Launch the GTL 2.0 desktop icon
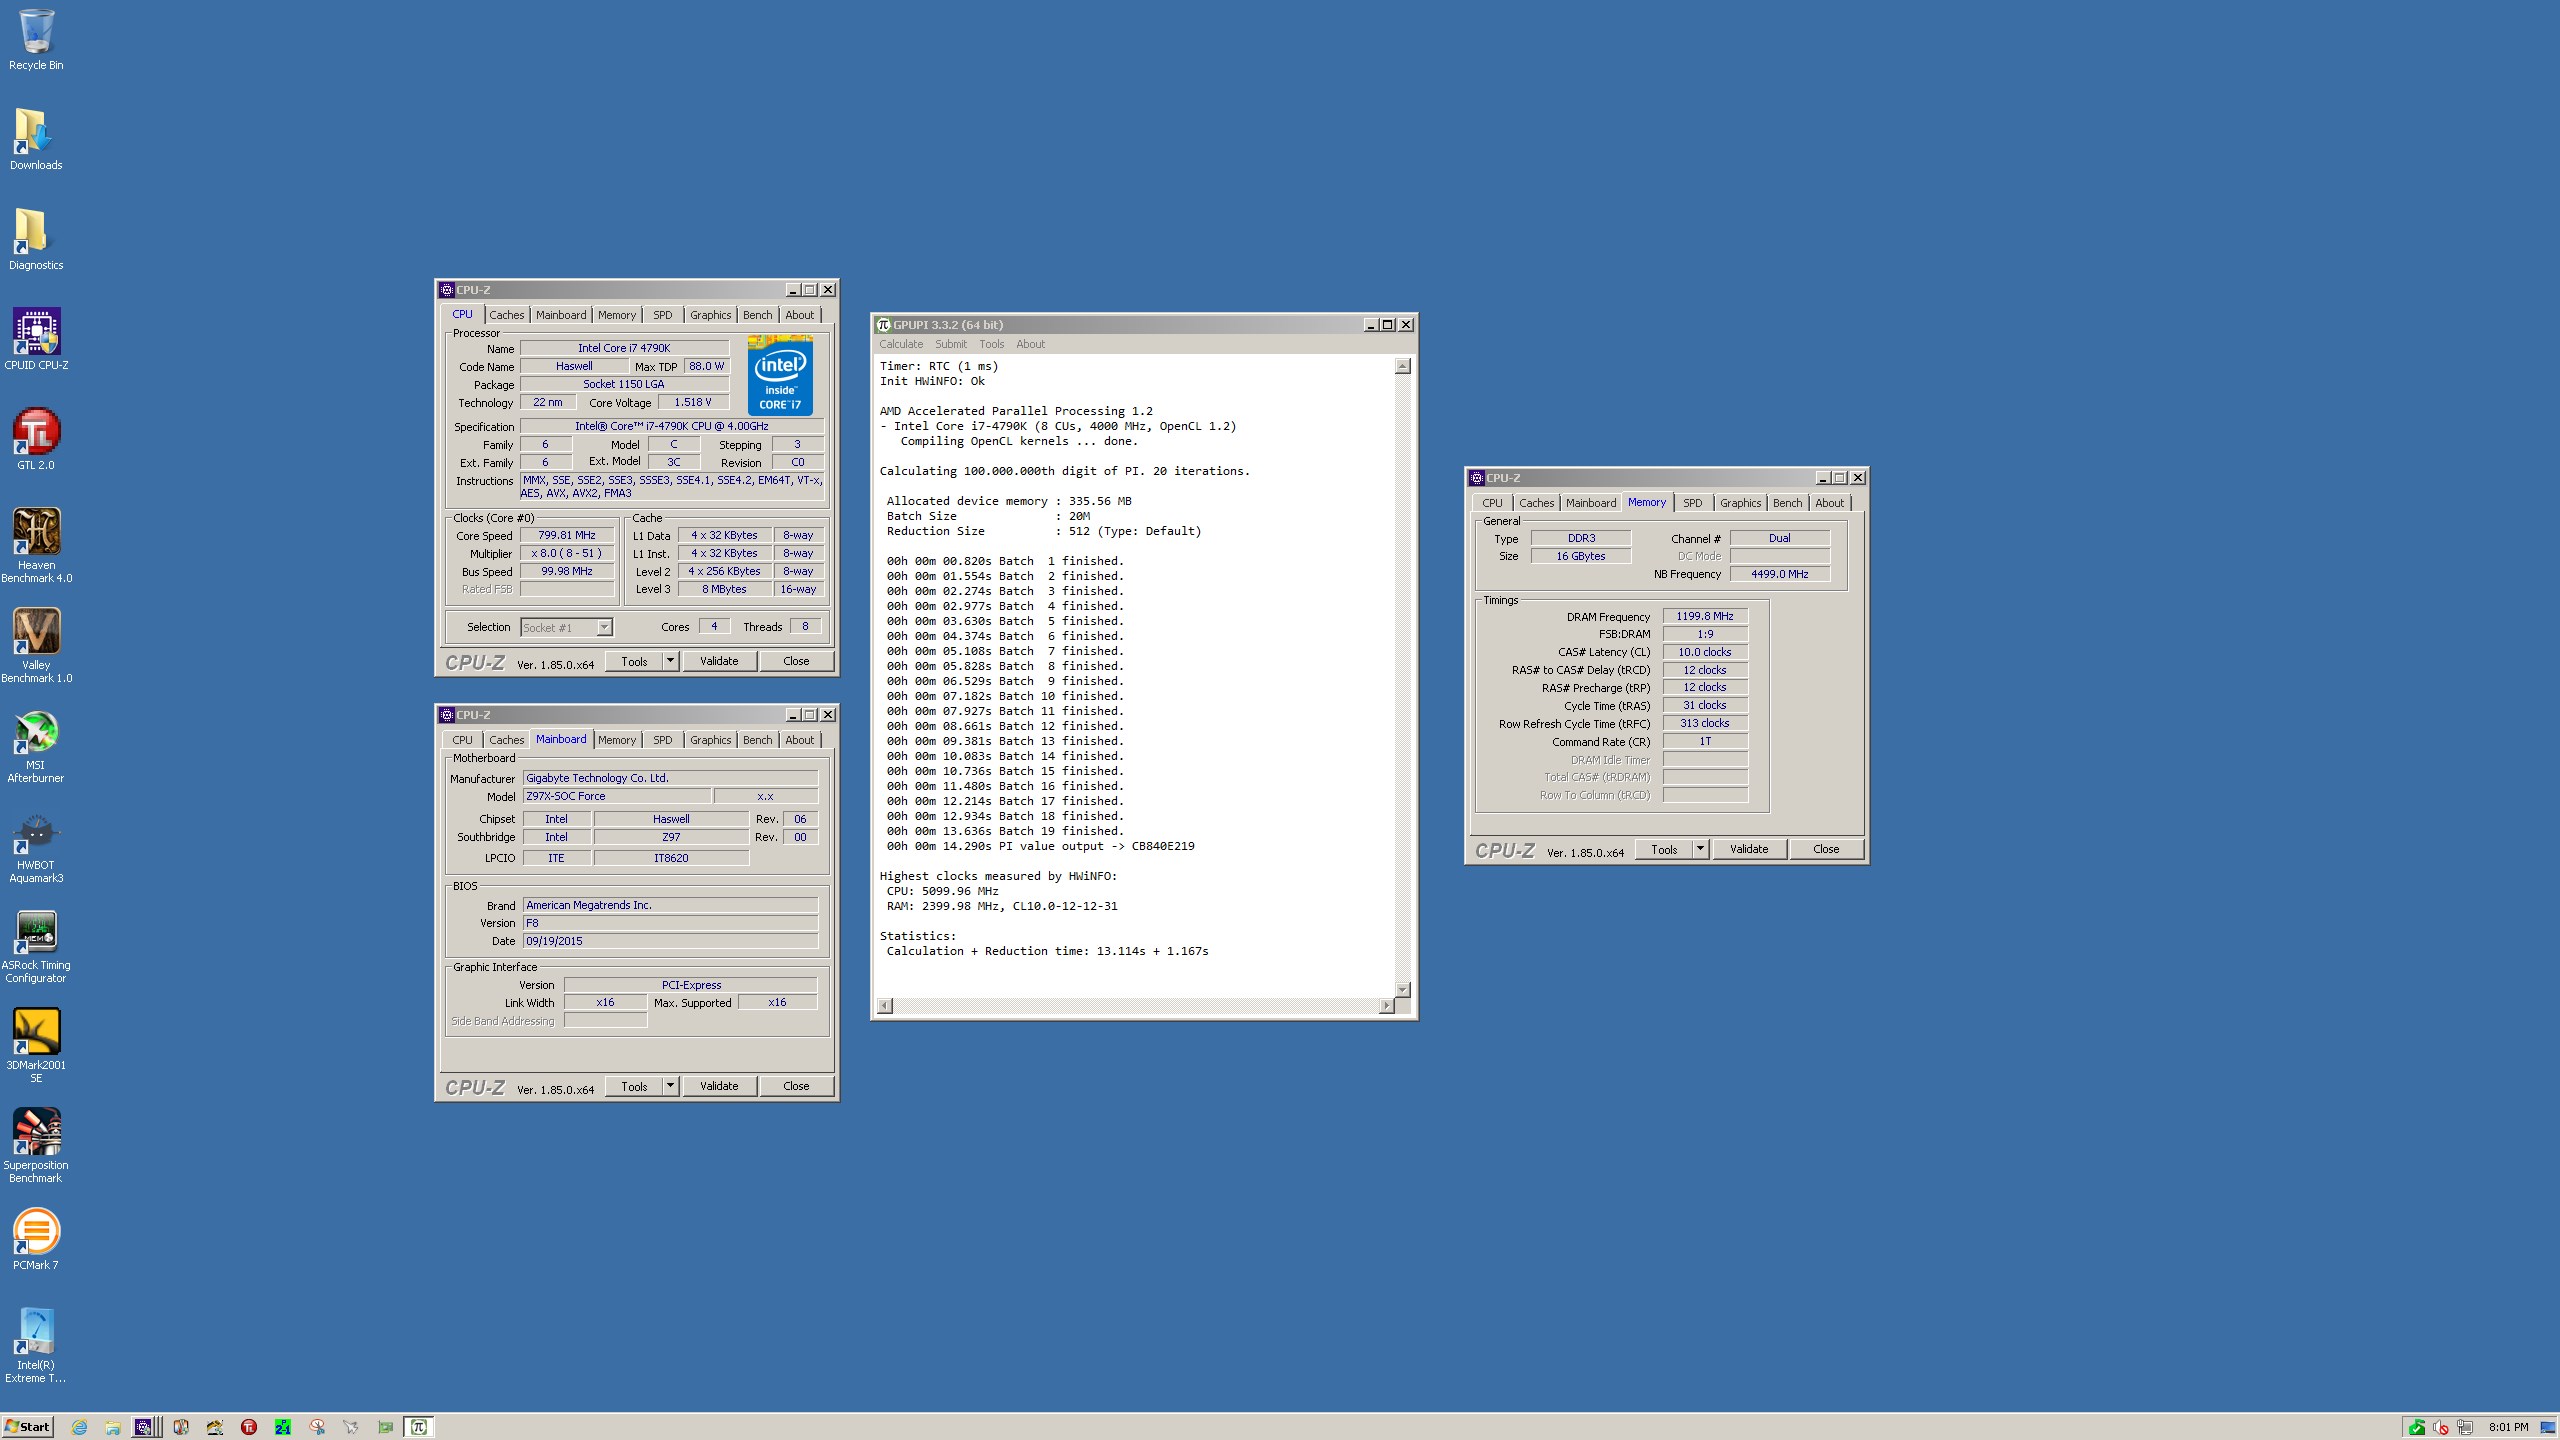The image size is (2560, 1440). (x=36, y=440)
